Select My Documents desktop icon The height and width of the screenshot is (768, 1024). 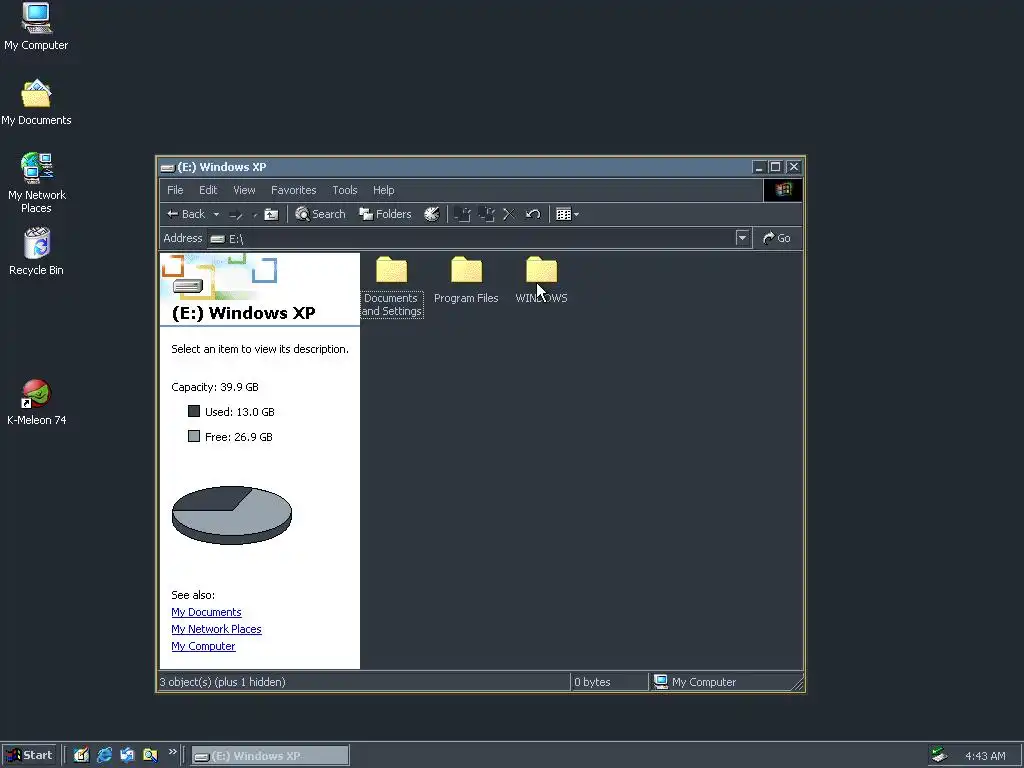click(36, 103)
